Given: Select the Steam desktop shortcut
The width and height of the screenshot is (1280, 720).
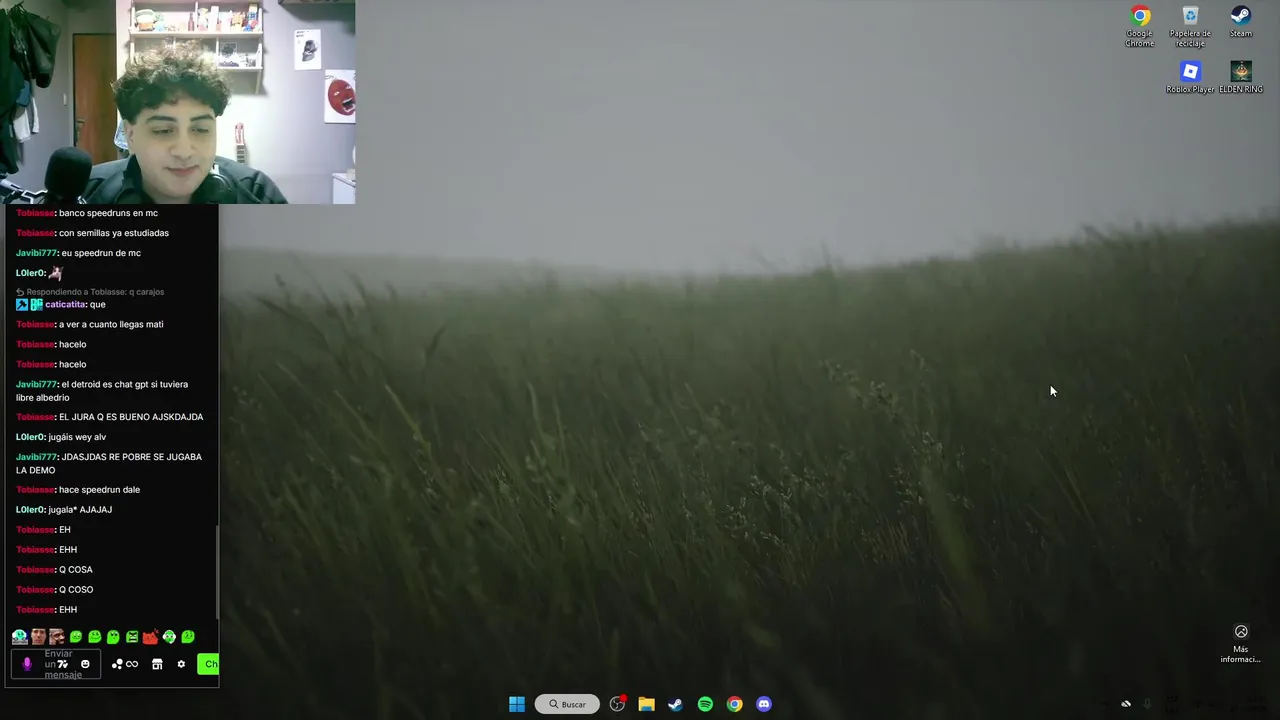Looking at the screenshot, I should [1241, 22].
